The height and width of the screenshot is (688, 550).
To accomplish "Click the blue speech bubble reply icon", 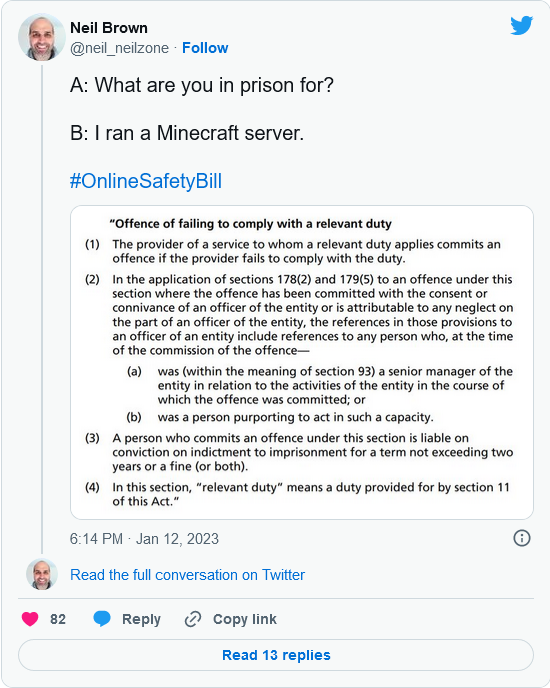I will point(102,619).
